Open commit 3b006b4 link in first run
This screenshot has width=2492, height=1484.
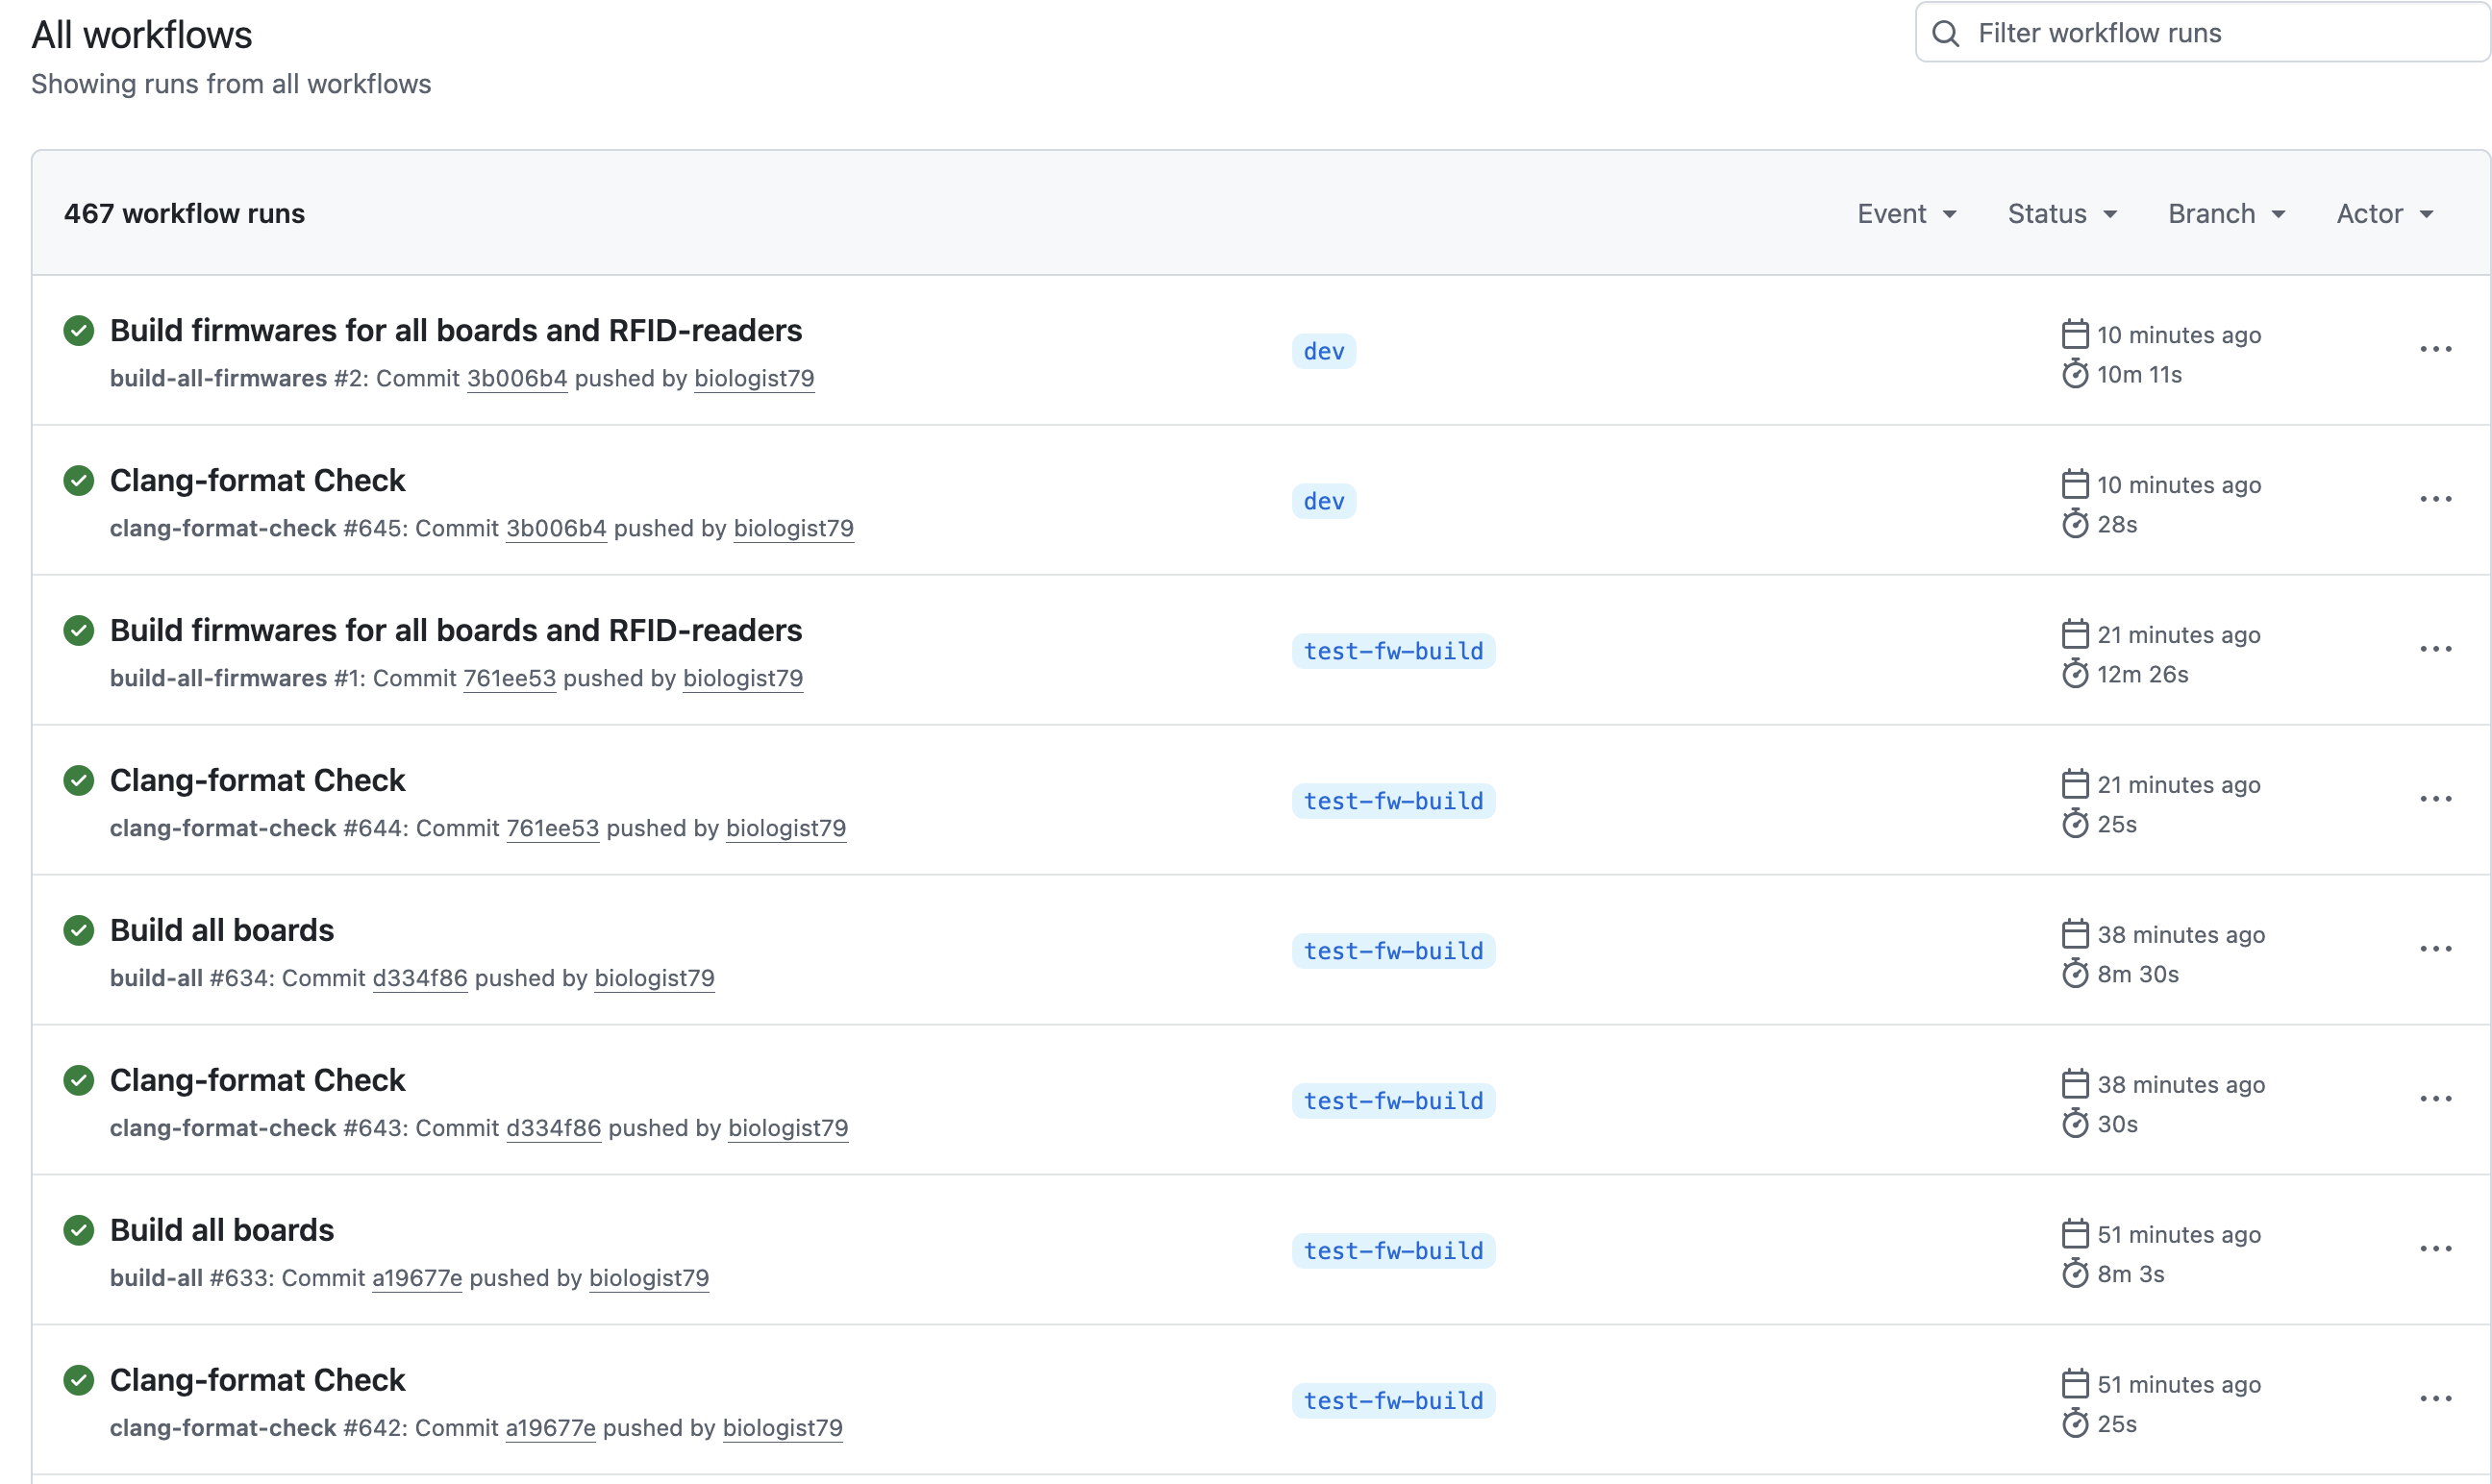click(x=517, y=378)
